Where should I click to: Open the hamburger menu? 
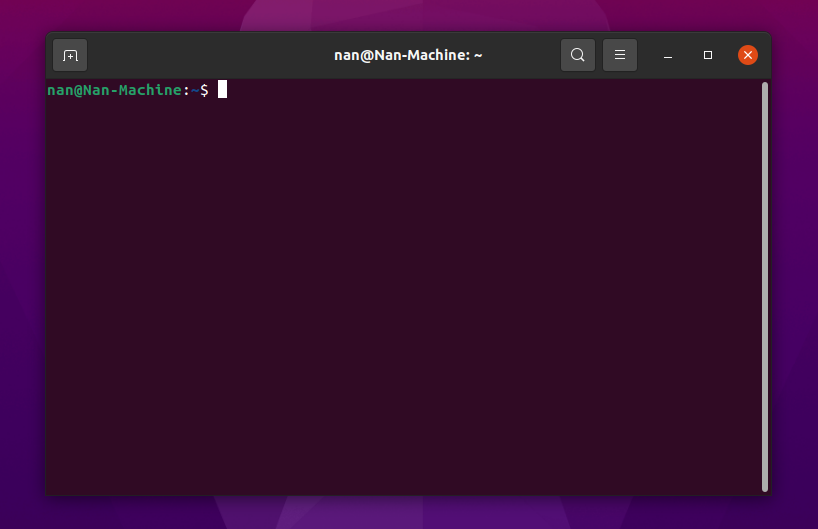point(620,55)
